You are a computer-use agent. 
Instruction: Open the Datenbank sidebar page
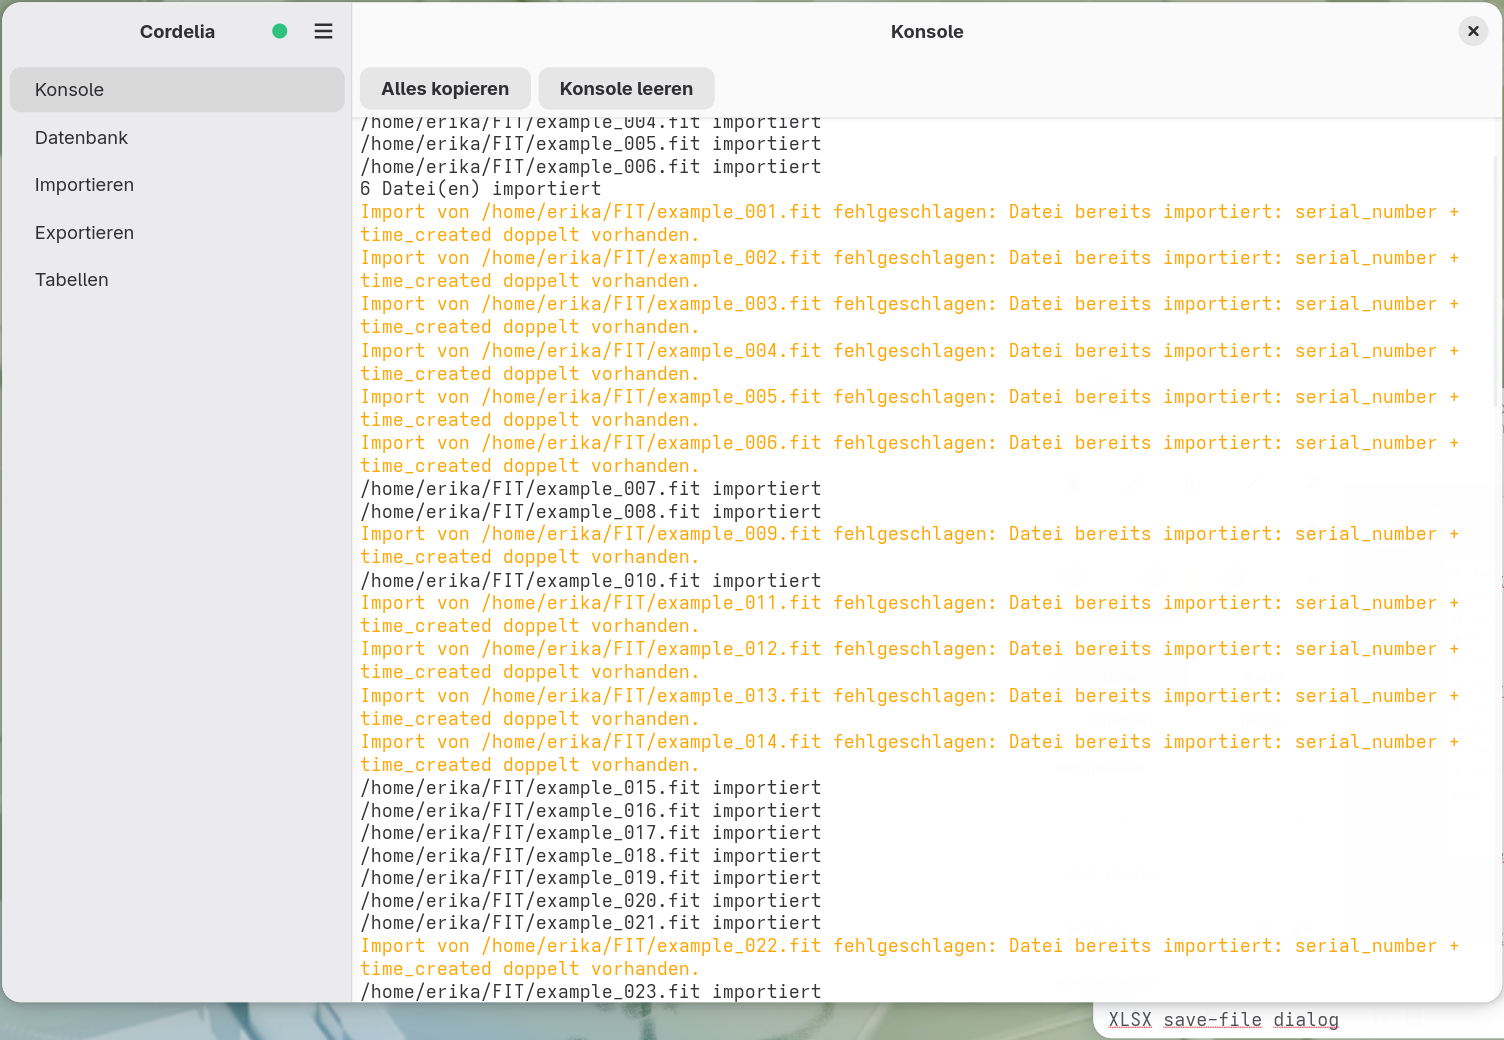177,138
